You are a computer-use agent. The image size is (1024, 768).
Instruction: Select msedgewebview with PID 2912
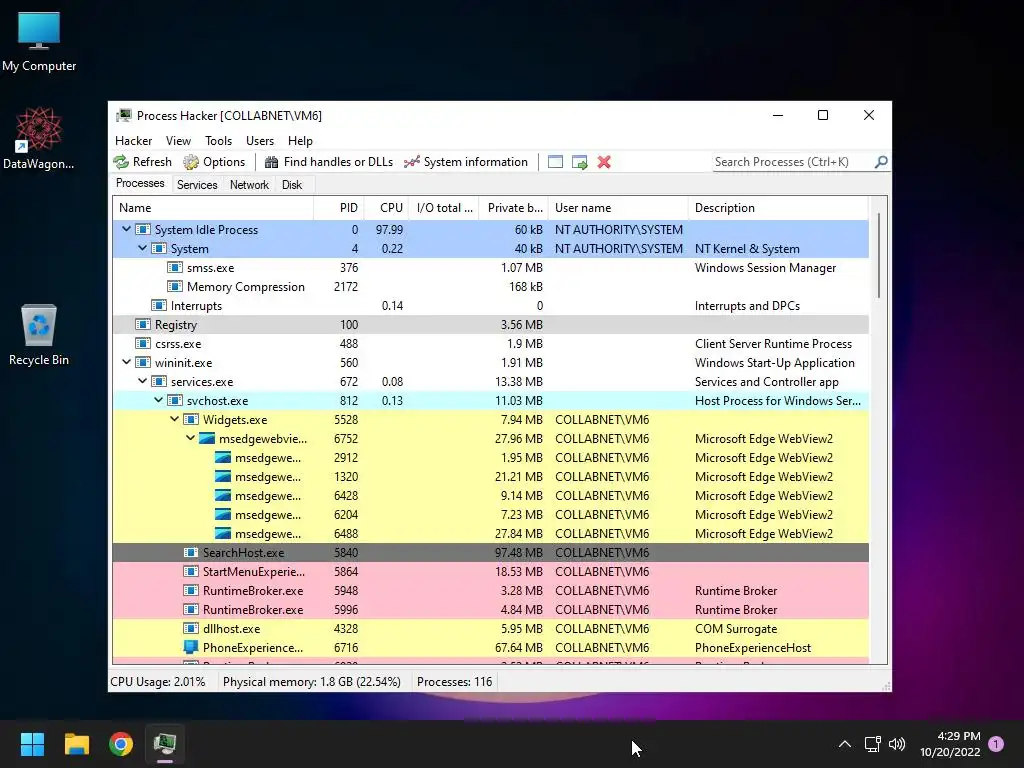tap(491, 458)
